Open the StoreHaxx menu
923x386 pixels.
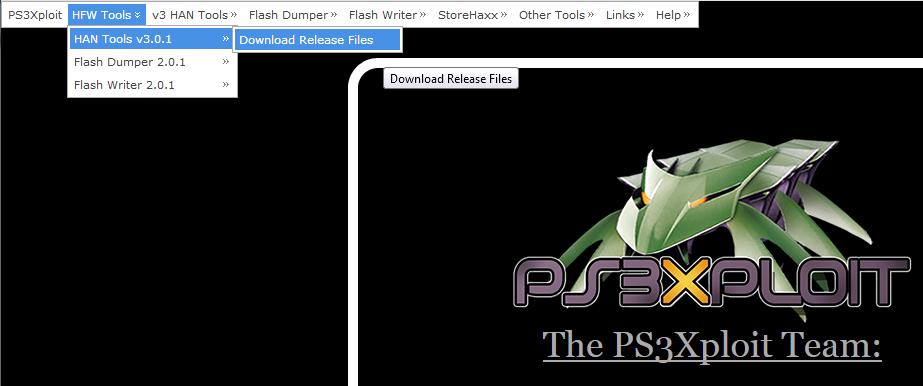click(472, 15)
